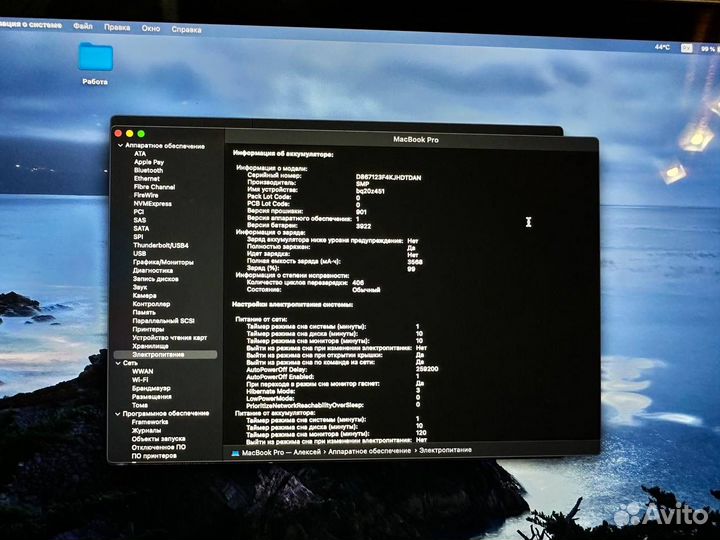Select Fibre Channel in the sidebar
This screenshot has height=540, width=720.
(154, 187)
